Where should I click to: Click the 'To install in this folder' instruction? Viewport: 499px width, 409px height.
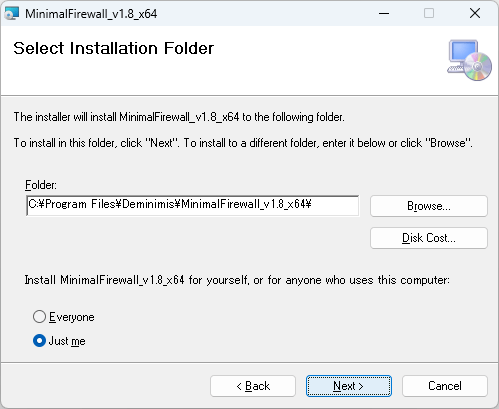(243, 143)
